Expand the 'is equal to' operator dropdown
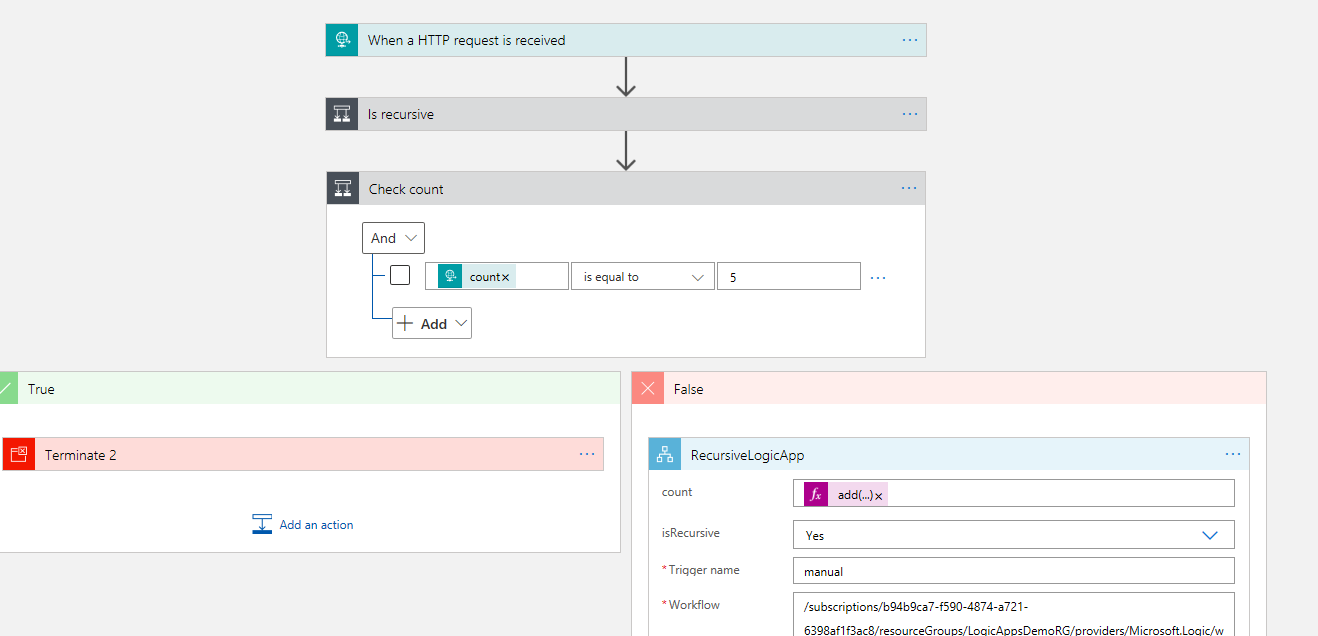This screenshot has height=636, width=1318. pos(642,277)
